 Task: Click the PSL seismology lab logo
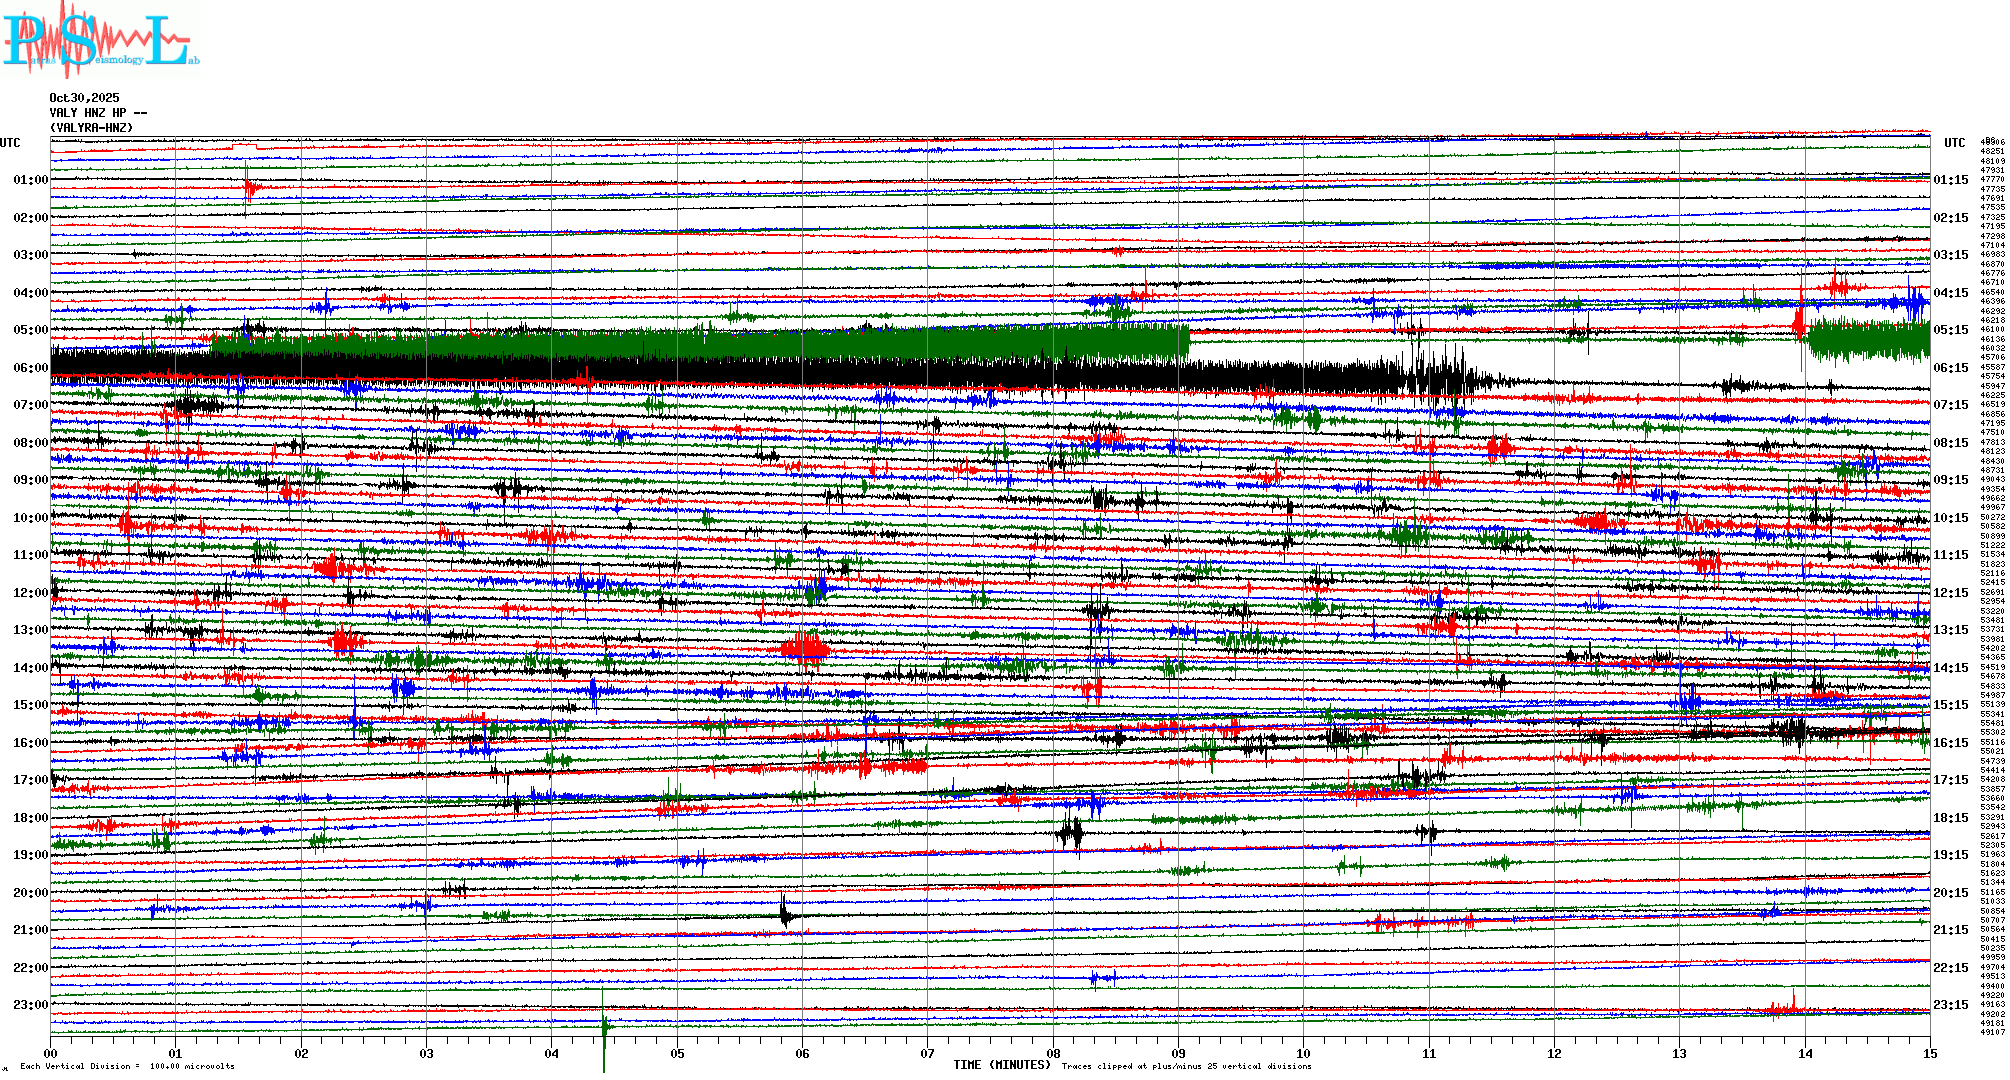(100, 40)
